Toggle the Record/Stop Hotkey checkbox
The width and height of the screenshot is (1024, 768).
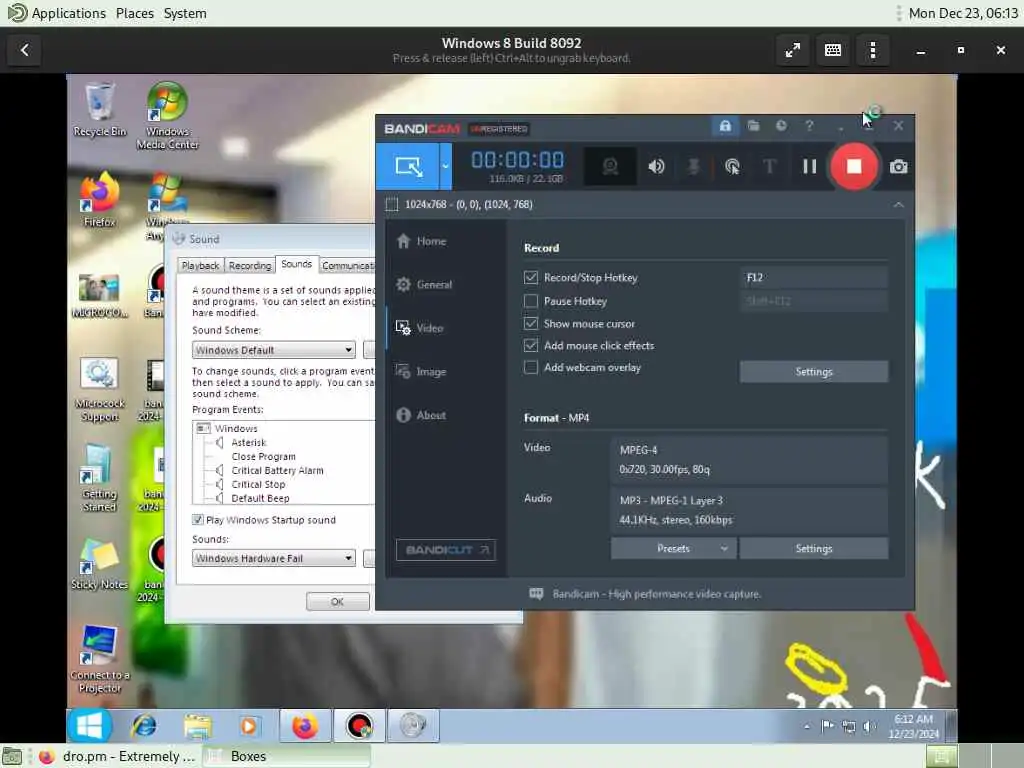531,278
